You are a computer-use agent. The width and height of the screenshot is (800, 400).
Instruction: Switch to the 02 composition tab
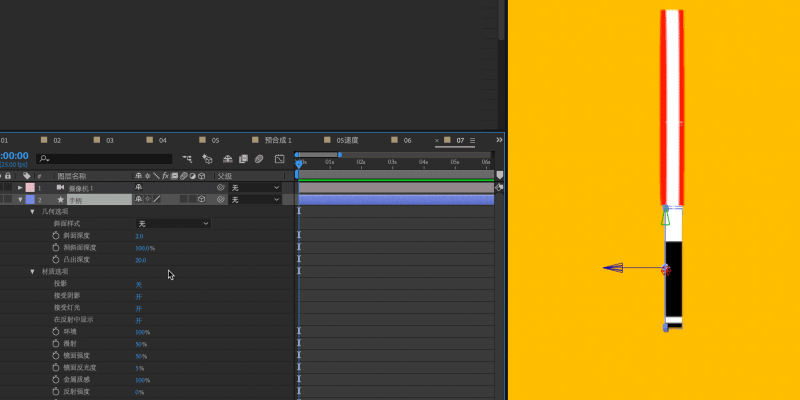[57, 140]
